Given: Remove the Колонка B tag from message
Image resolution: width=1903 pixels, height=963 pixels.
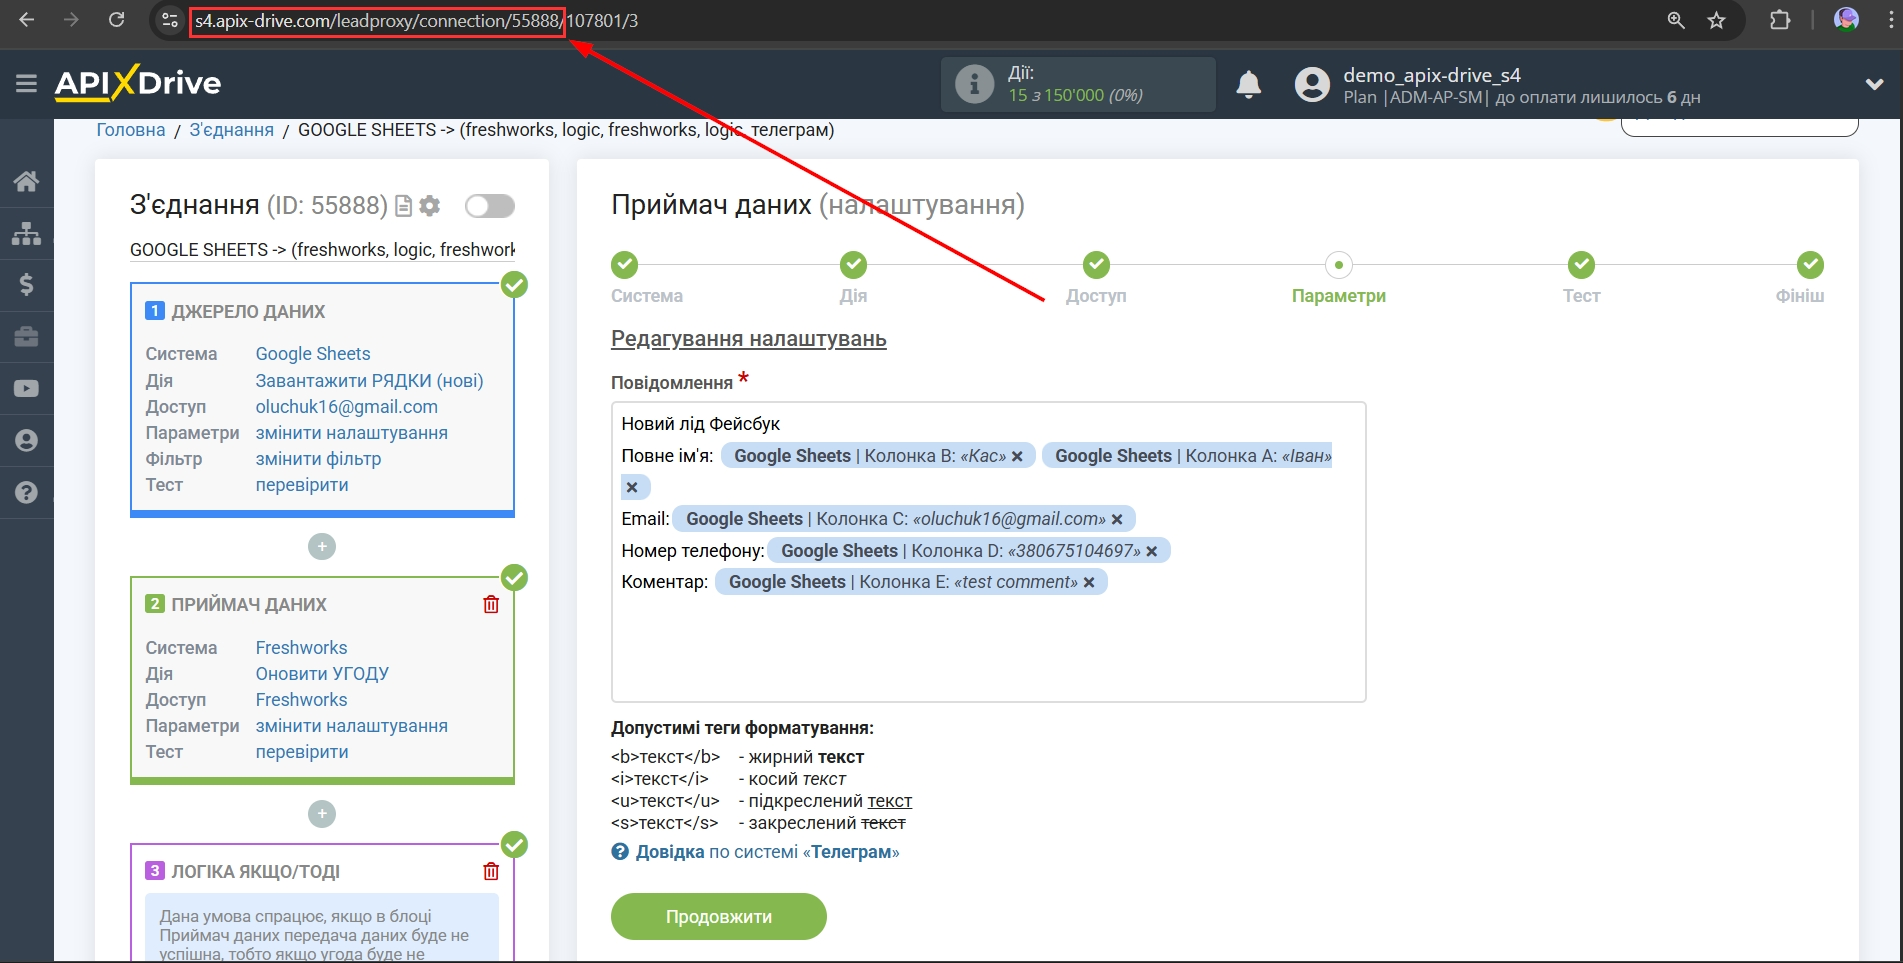Looking at the screenshot, I should [x=1017, y=457].
